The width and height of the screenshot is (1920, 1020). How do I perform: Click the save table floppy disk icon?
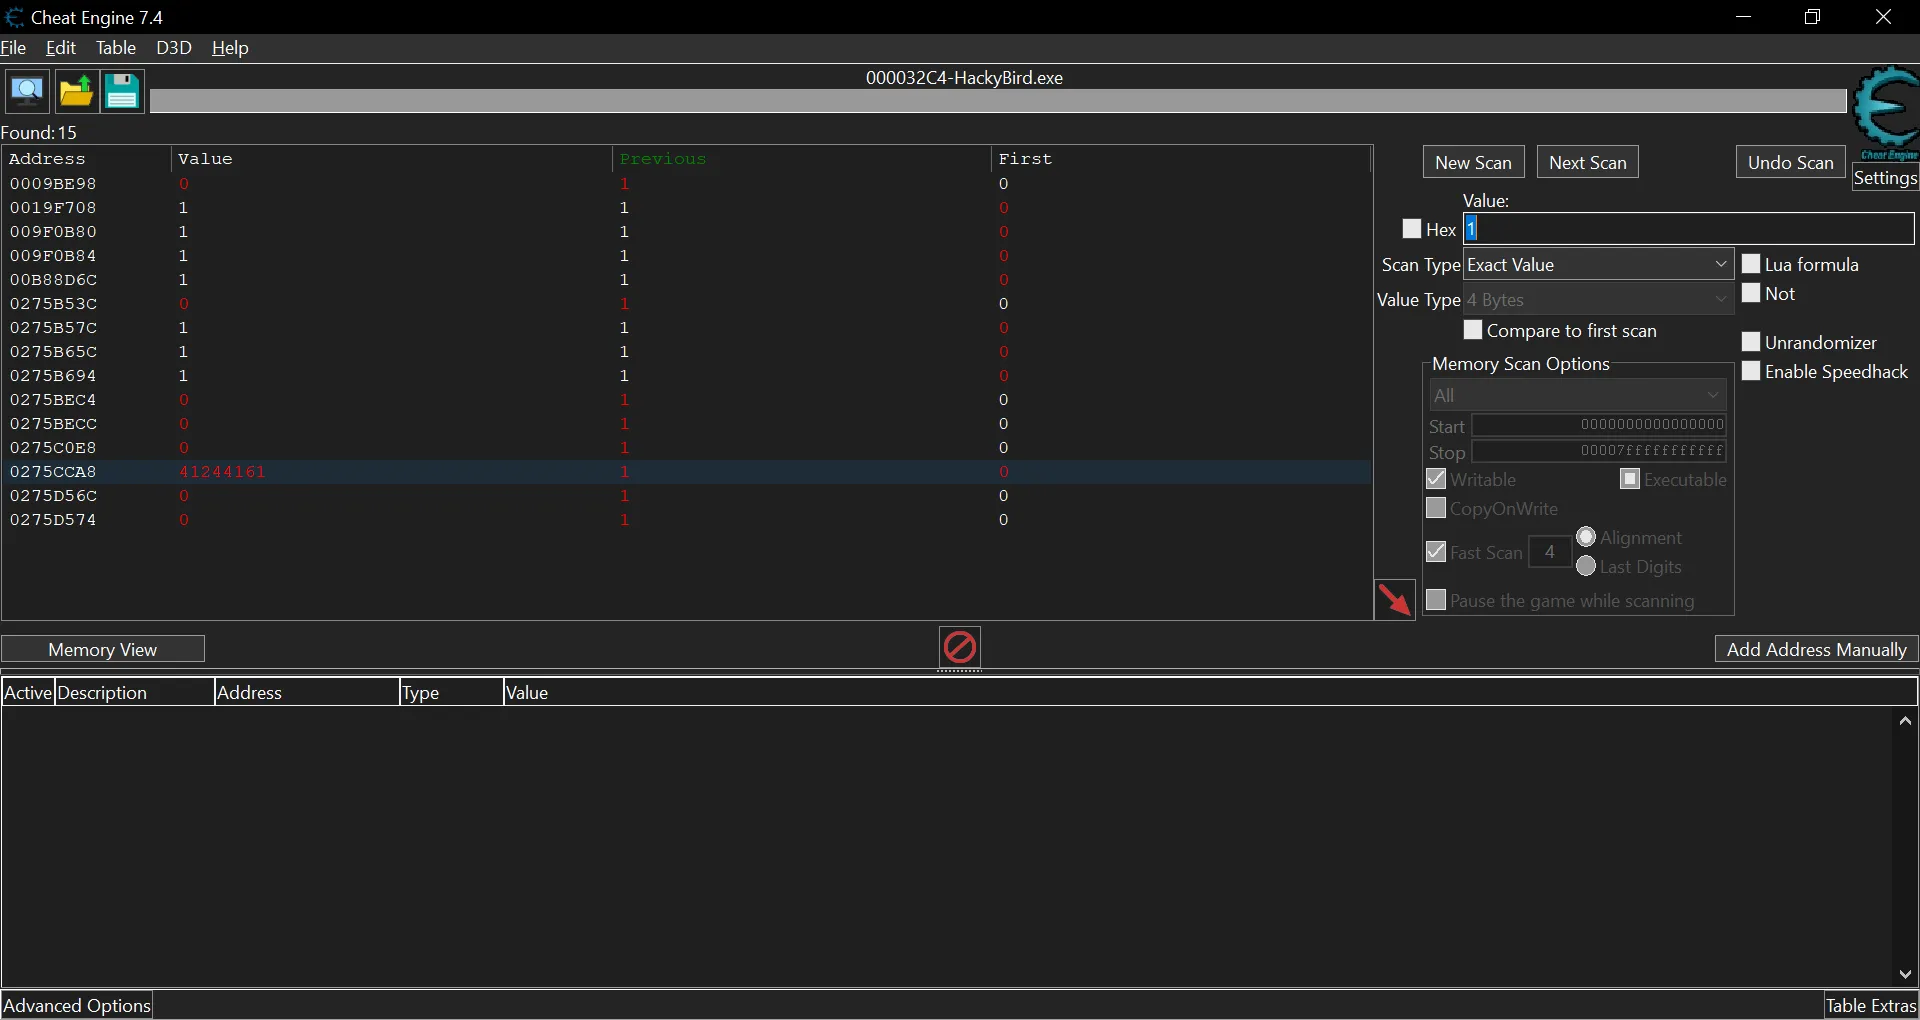coord(122,92)
